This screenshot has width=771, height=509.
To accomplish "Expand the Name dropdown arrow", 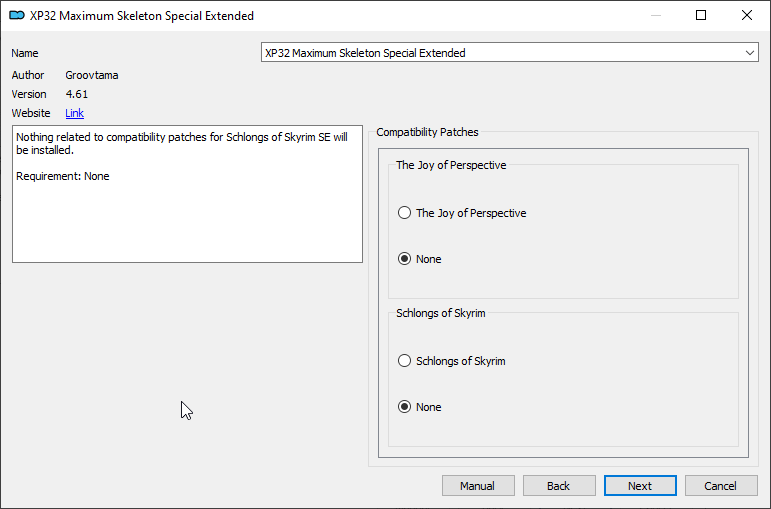I will pos(750,53).
